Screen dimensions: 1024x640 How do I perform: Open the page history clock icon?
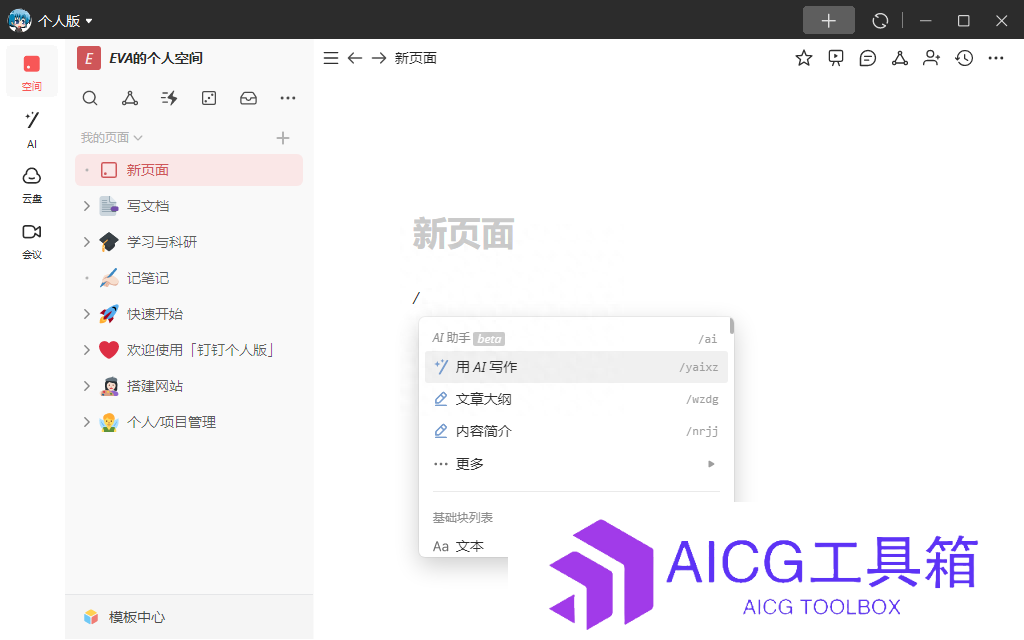click(964, 58)
